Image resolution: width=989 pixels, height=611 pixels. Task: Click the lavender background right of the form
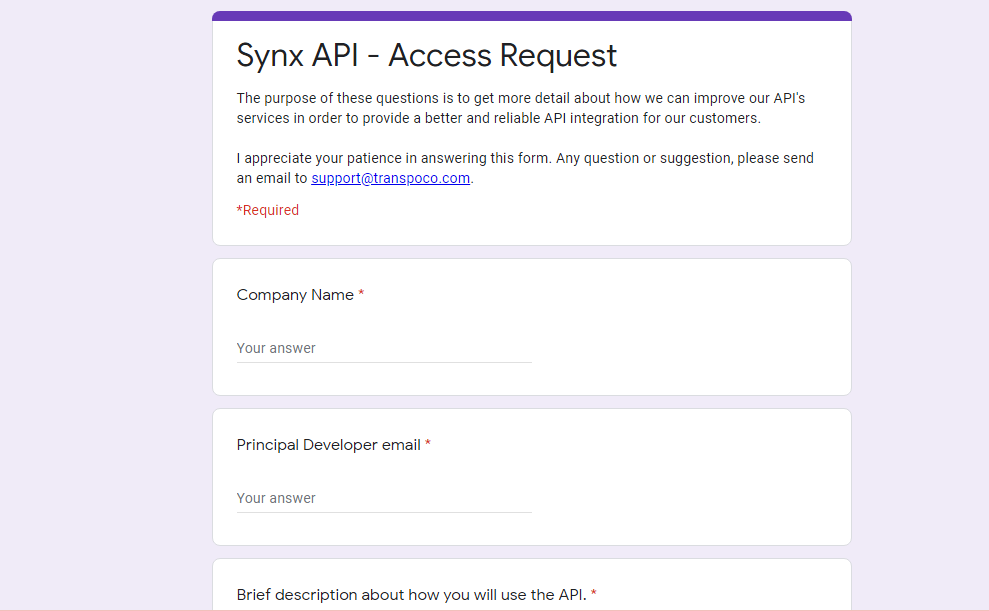pyautogui.click(x=920, y=305)
